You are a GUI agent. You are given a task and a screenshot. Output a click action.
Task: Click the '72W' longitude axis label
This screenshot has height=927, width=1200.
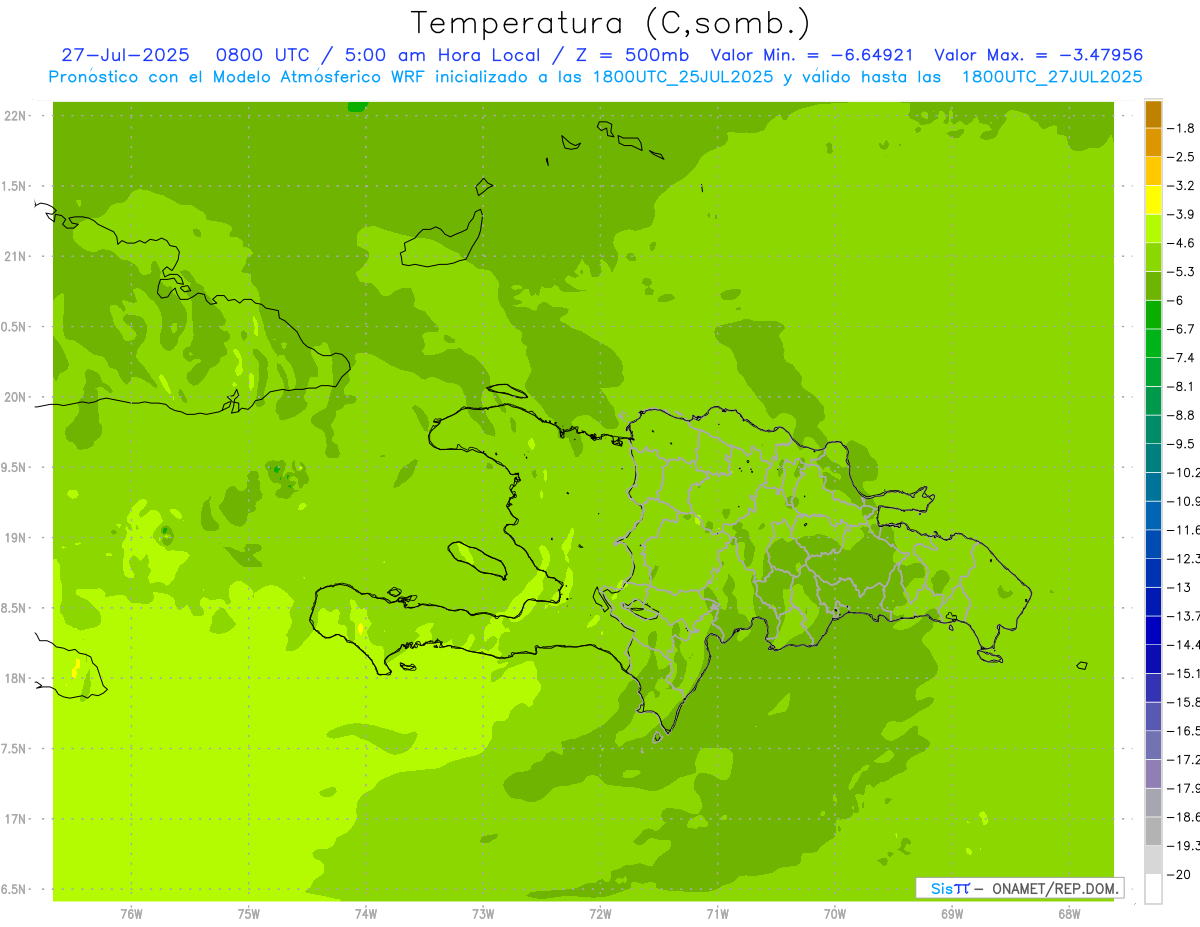(601, 913)
